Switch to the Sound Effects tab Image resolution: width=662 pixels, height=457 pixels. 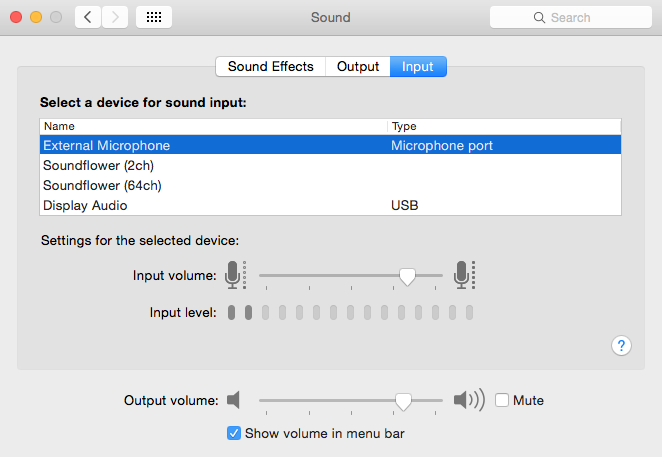click(x=270, y=67)
